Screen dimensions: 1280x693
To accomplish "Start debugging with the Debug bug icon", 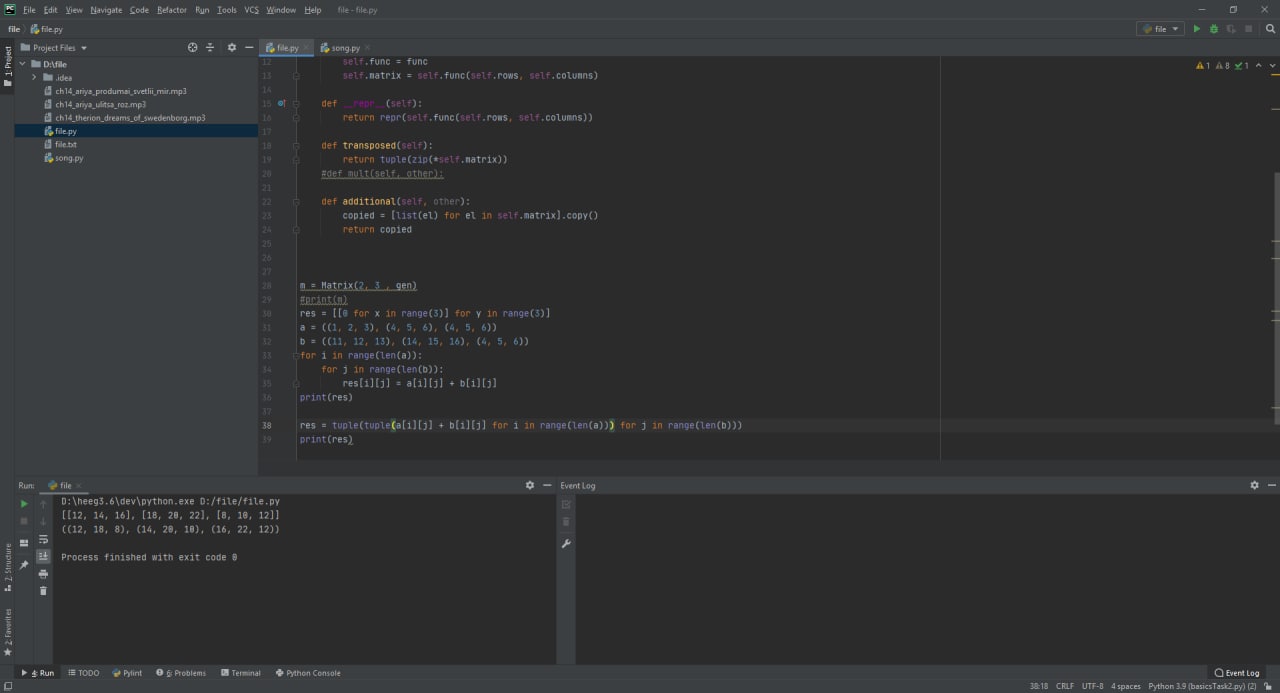I will tap(1214, 29).
